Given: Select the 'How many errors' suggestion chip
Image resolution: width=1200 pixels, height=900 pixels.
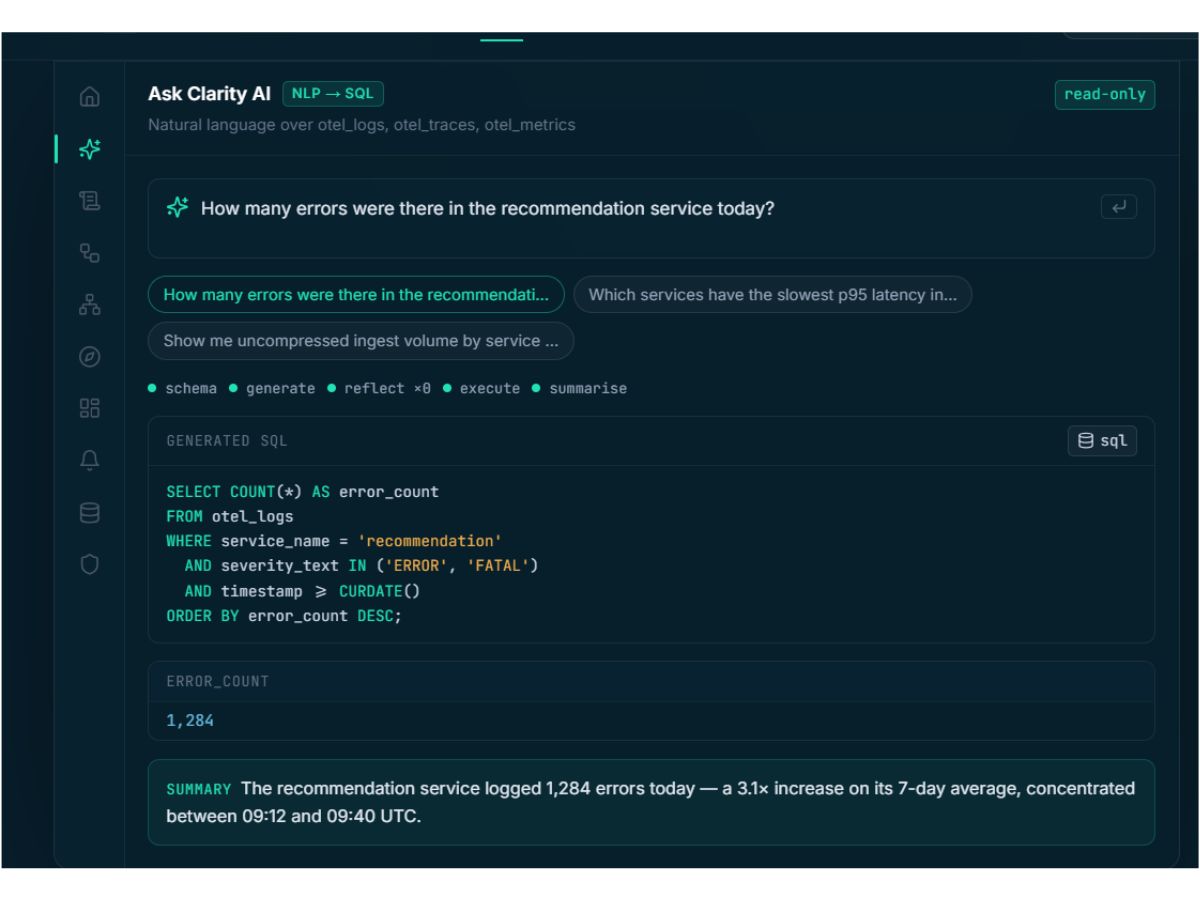Looking at the screenshot, I should point(356,295).
